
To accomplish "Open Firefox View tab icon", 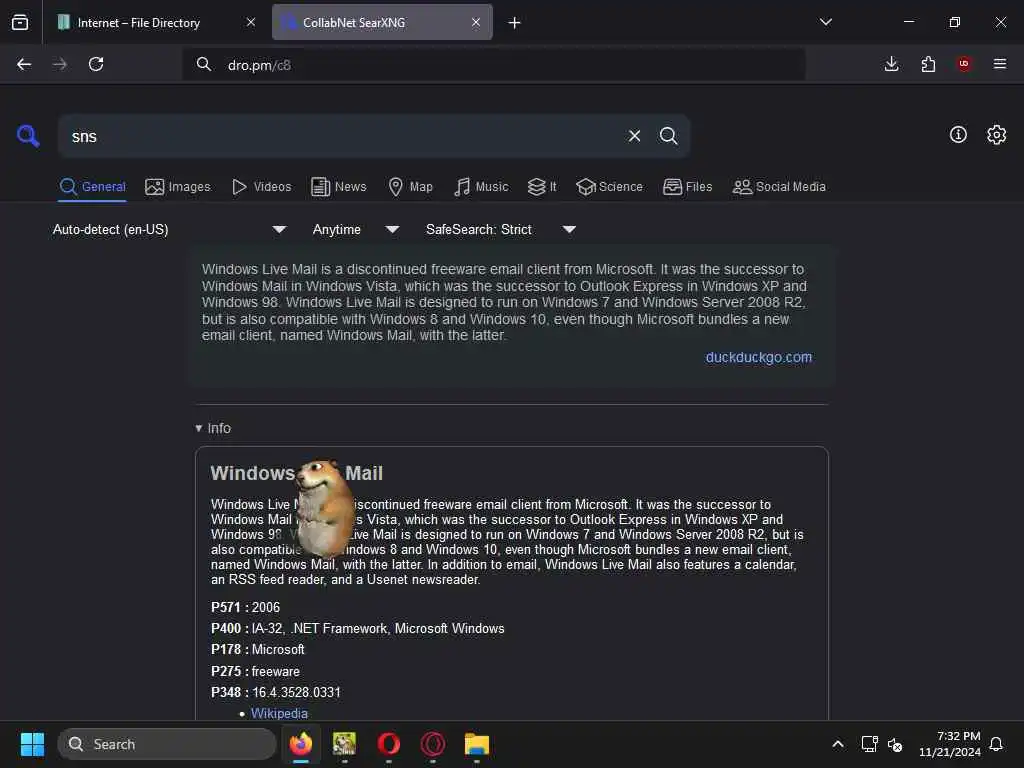I will coord(20,22).
